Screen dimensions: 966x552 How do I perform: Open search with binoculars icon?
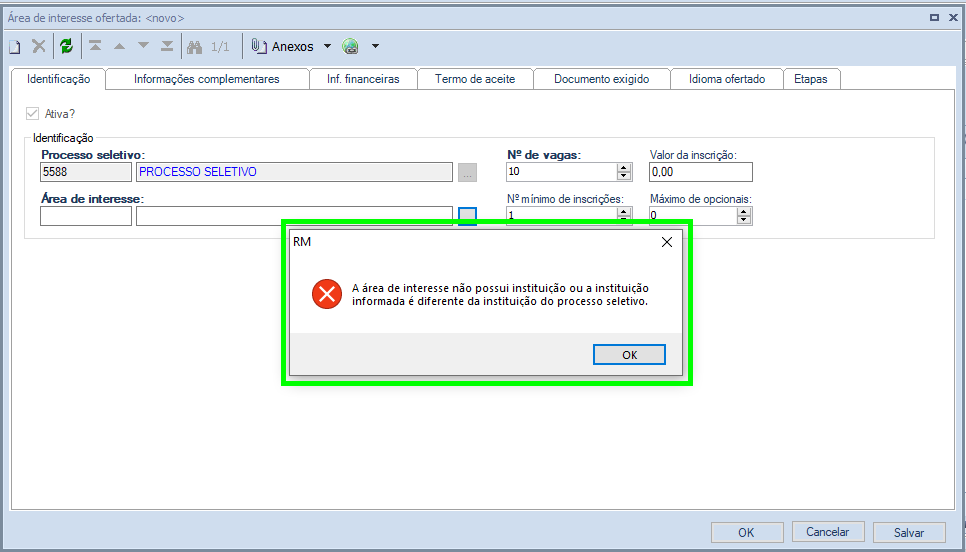pyautogui.click(x=195, y=47)
